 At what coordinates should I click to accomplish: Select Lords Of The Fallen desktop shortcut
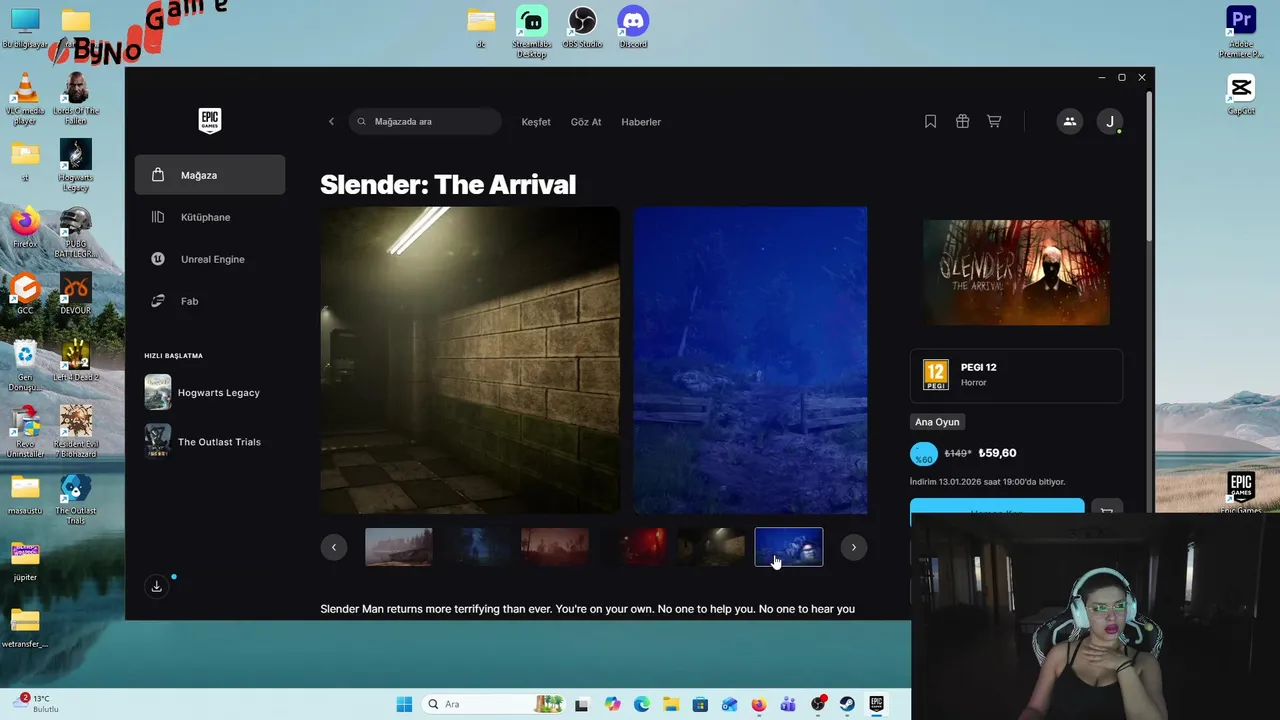[x=76, y=99]
